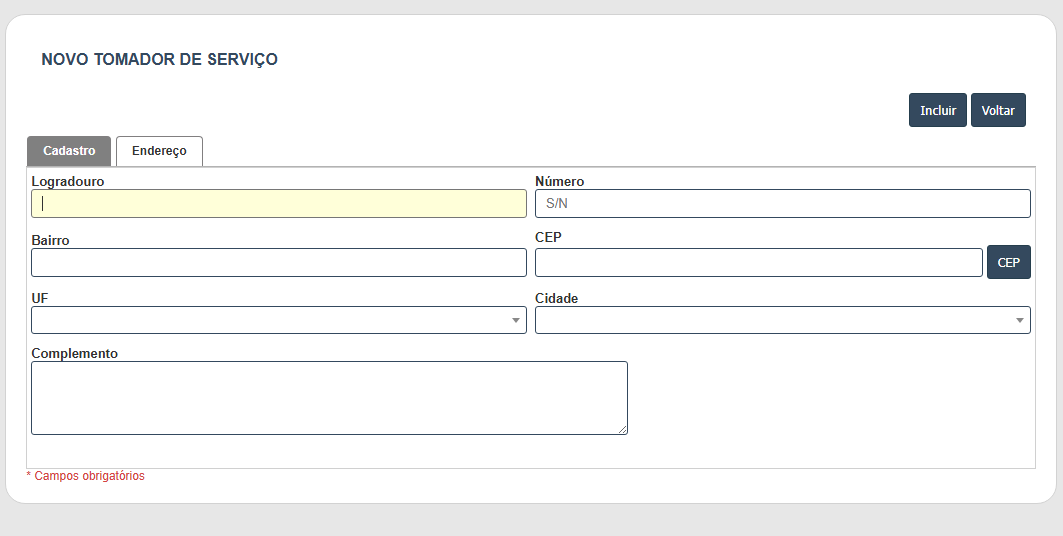Click the Bairro field label

[x=50, y=241]
